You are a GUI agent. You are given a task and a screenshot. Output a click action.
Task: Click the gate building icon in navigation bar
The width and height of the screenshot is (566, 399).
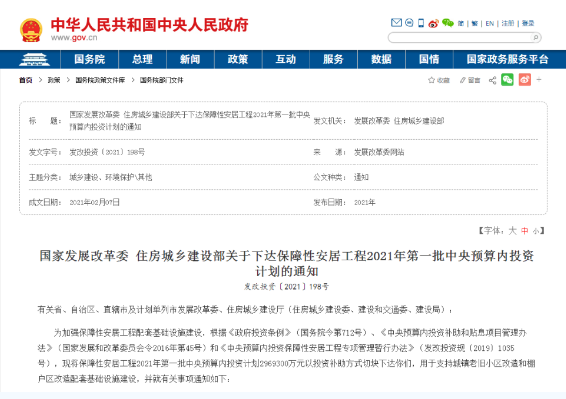(x=34, y=60)
